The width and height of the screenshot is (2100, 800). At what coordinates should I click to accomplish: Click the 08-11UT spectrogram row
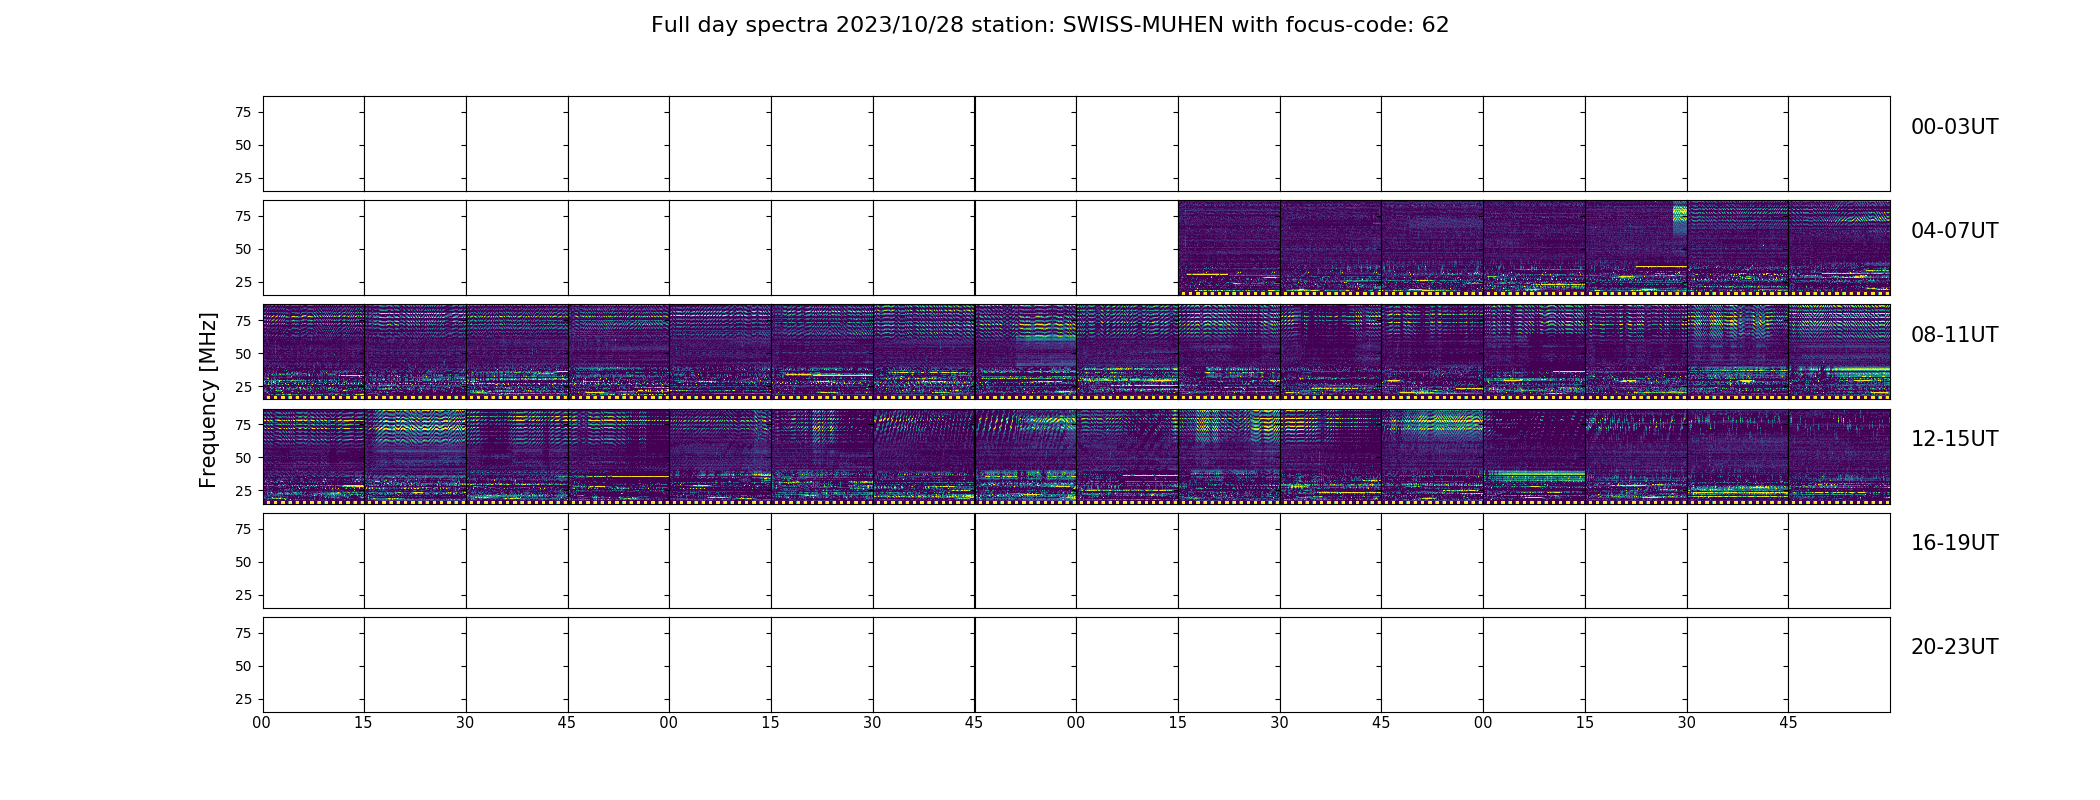pos(1076,352)
